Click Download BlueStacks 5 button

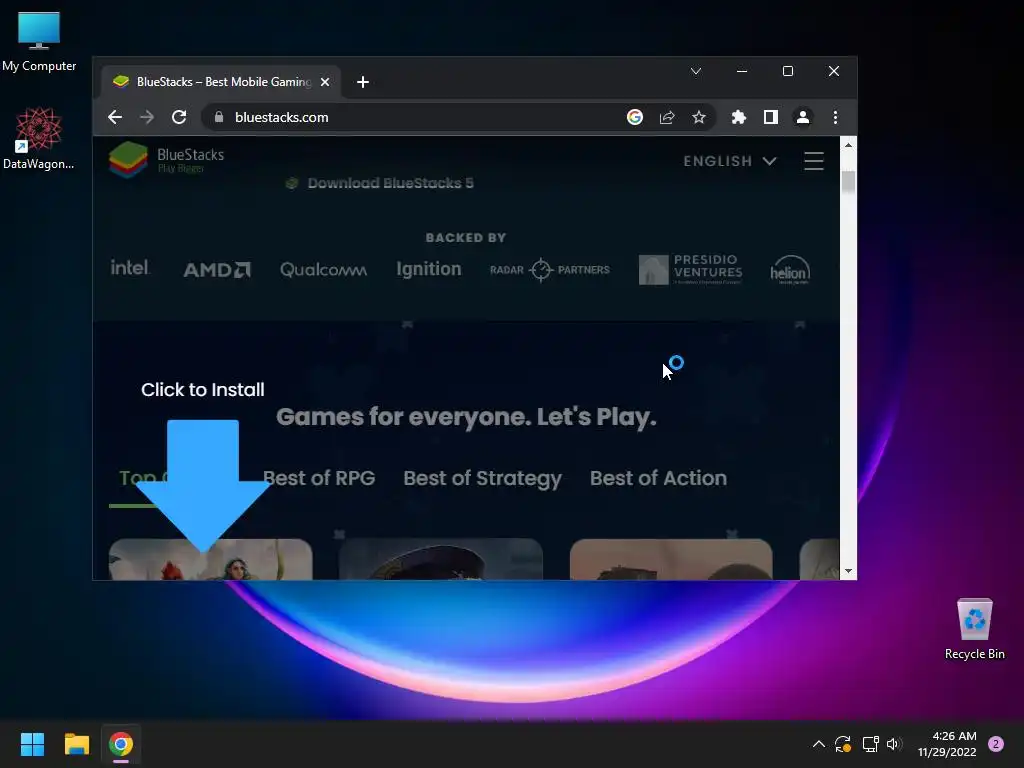[x=380, y=183]
